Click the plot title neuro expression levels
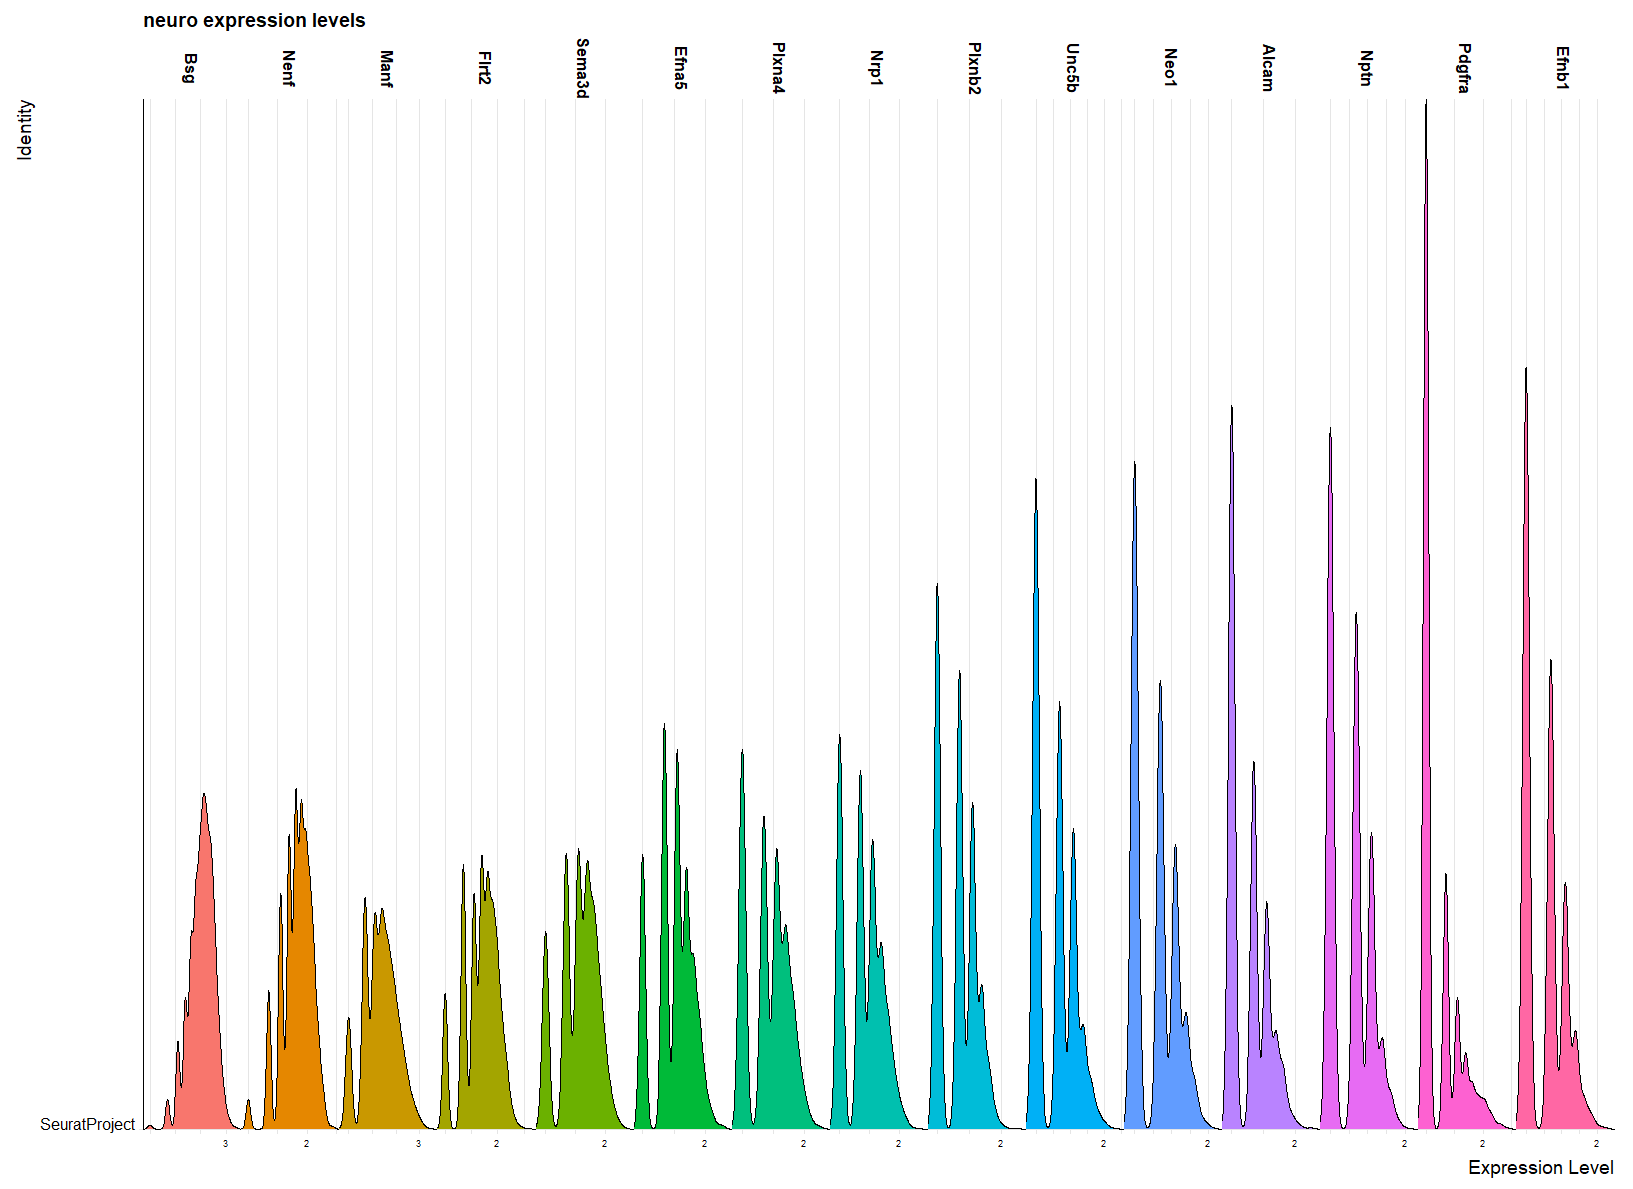Viewport: 1633px width, 1189px height. pos(255,20)
